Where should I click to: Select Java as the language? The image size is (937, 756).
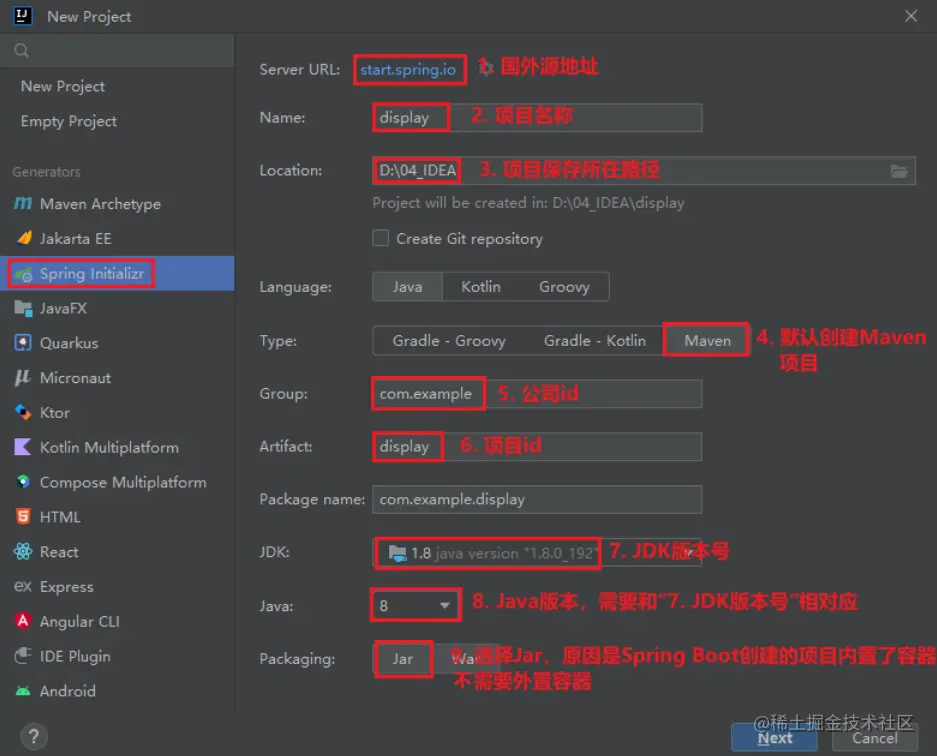click(408, 287)
